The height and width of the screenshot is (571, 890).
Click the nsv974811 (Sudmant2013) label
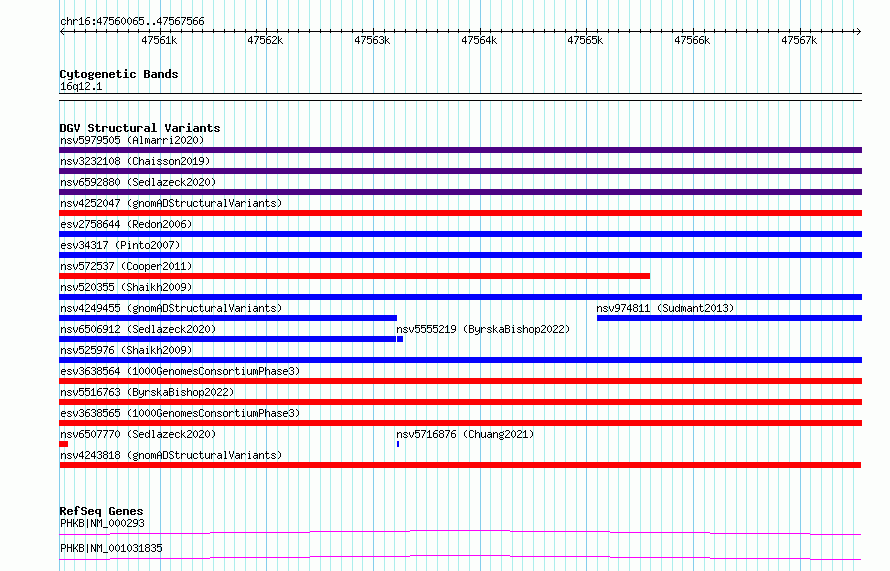pyautogui.click(x=665, y=308)
